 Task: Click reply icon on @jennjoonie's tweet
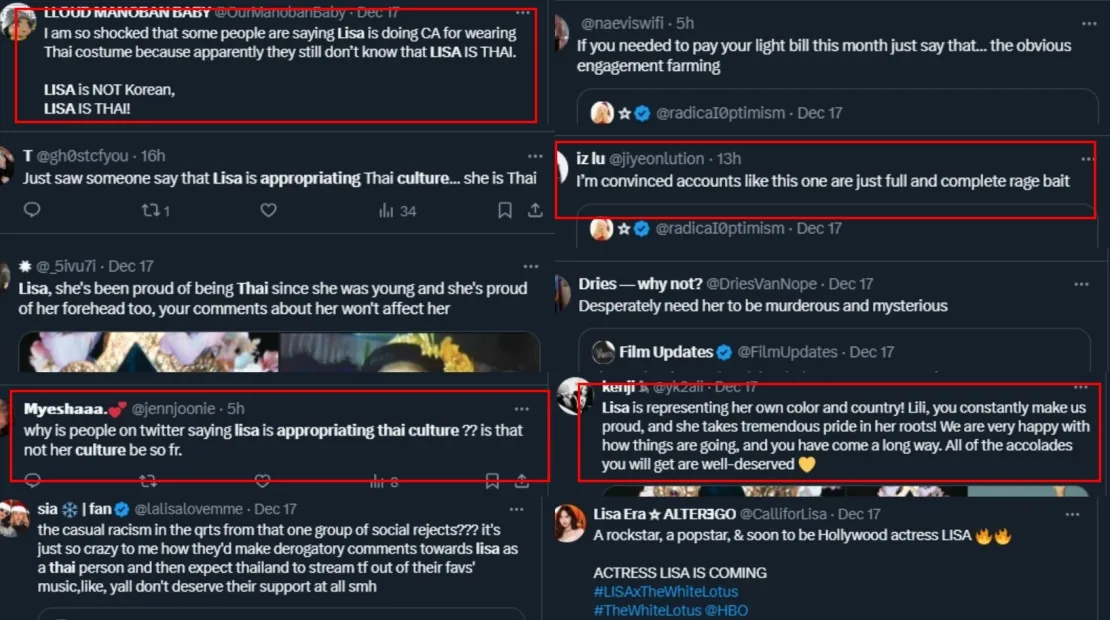coord(32,482)
